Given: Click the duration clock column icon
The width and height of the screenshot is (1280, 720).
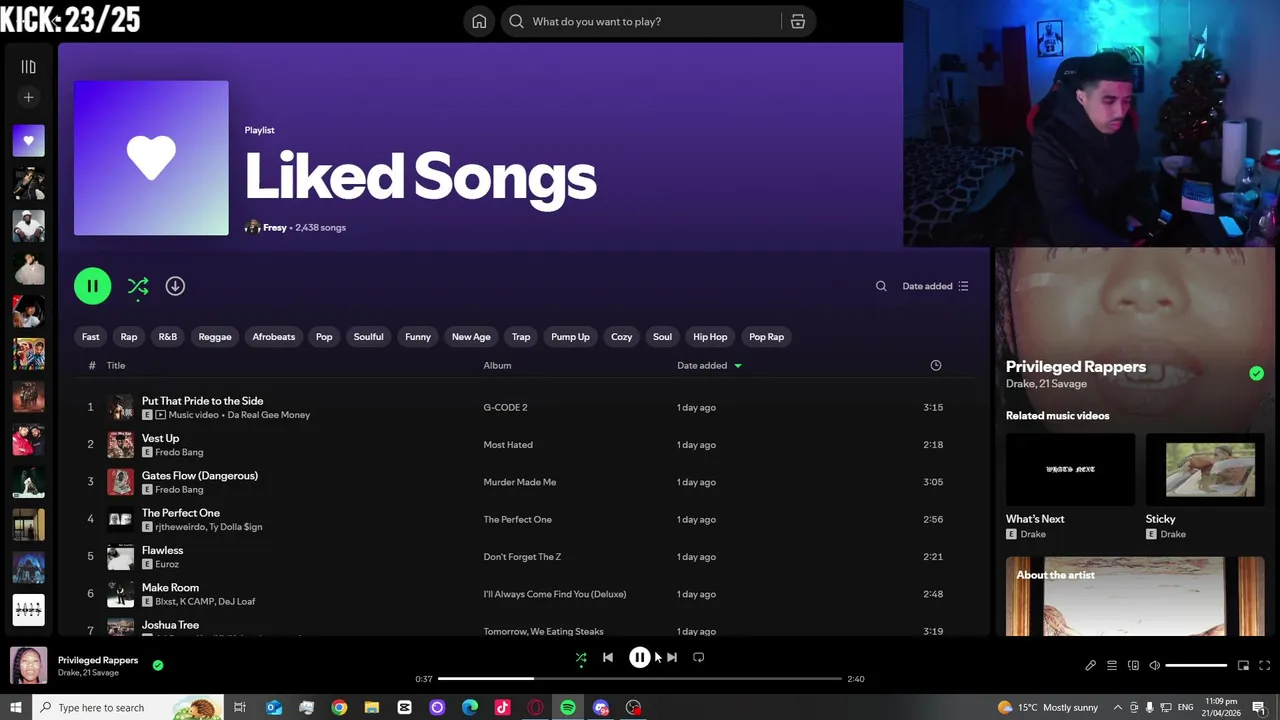Looking at the screenshot, I should 936,366.
